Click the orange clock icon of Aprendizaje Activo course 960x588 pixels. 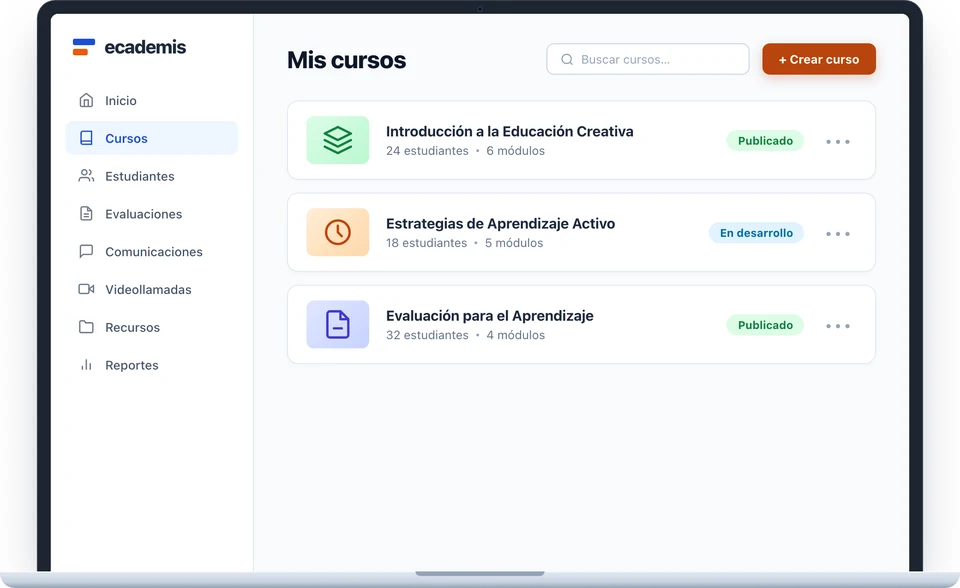pos(338,232)
